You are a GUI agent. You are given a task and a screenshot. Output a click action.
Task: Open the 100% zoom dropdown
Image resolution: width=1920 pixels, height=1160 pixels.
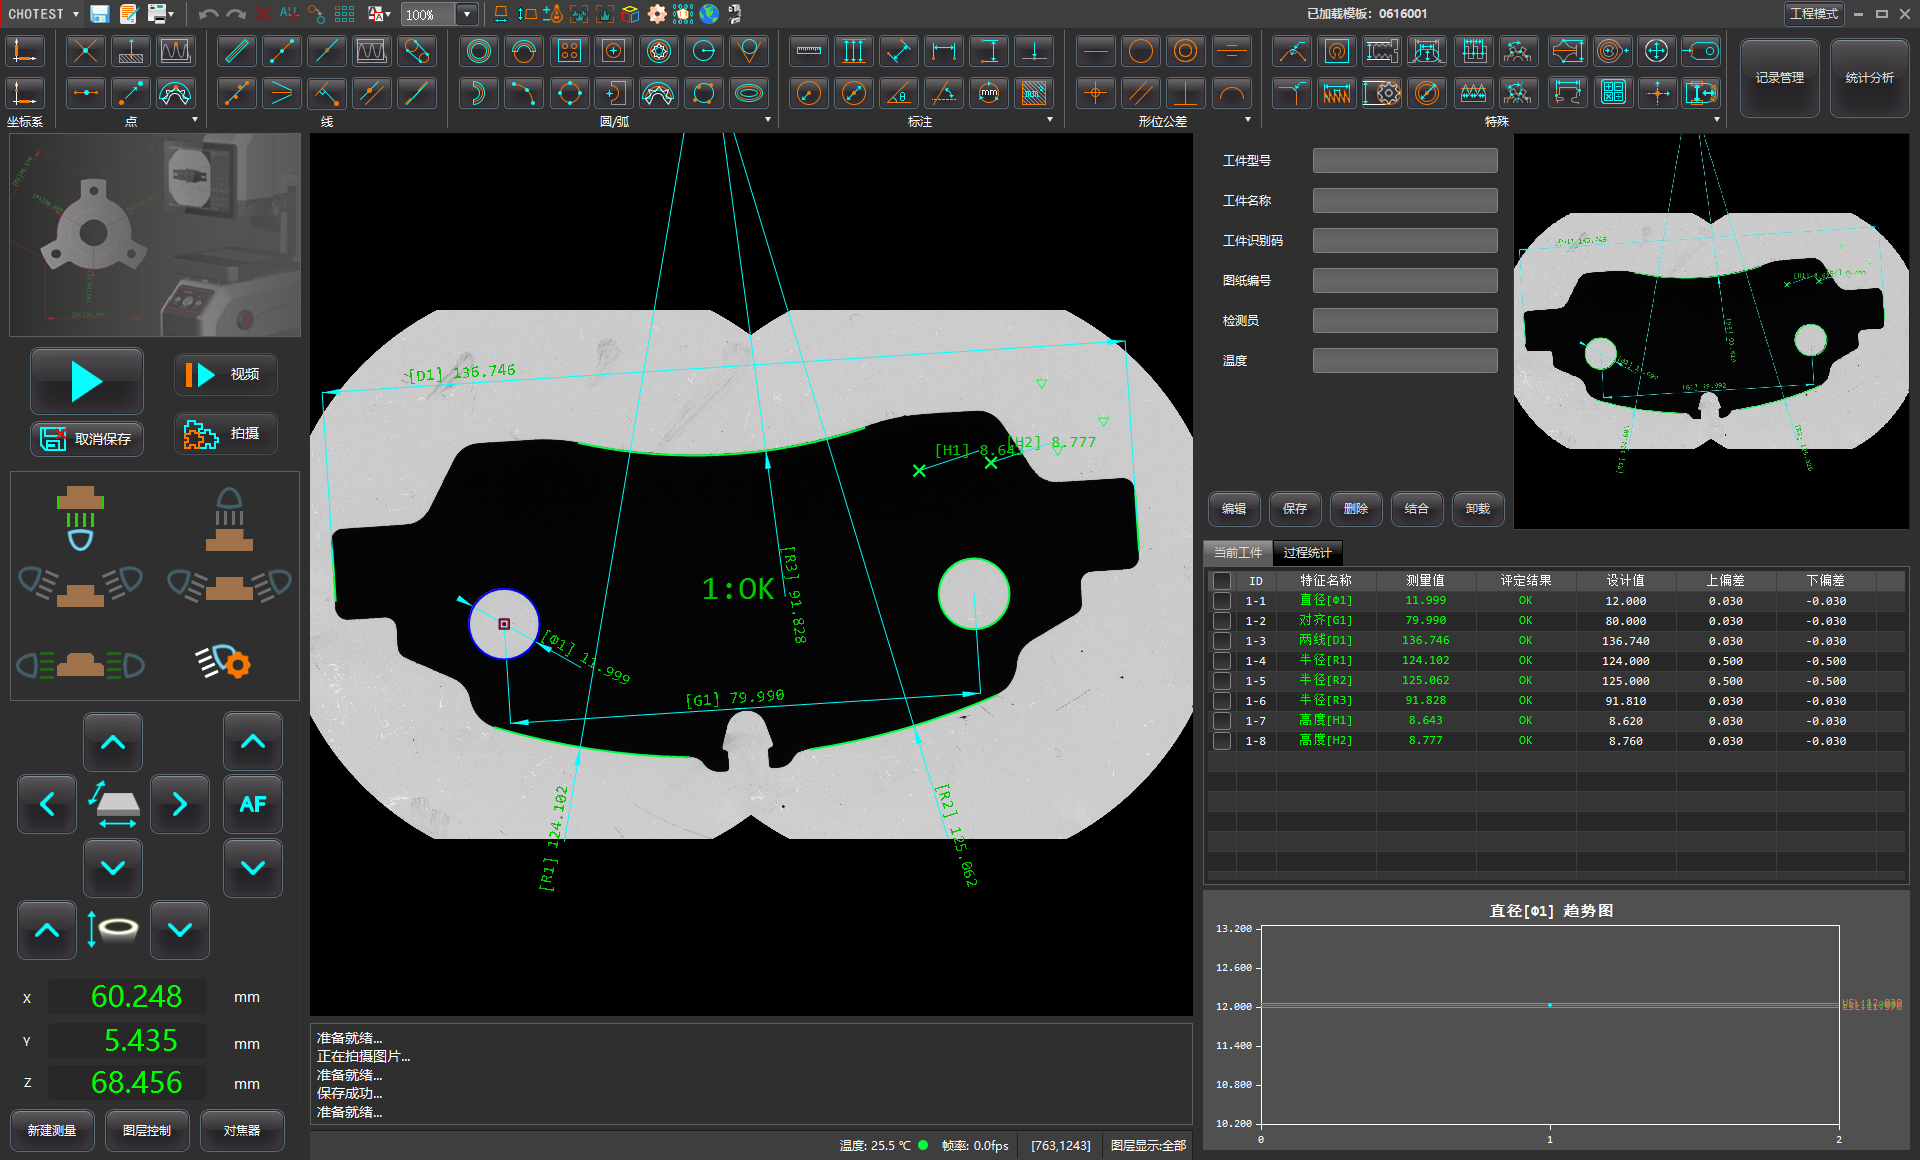466,14
